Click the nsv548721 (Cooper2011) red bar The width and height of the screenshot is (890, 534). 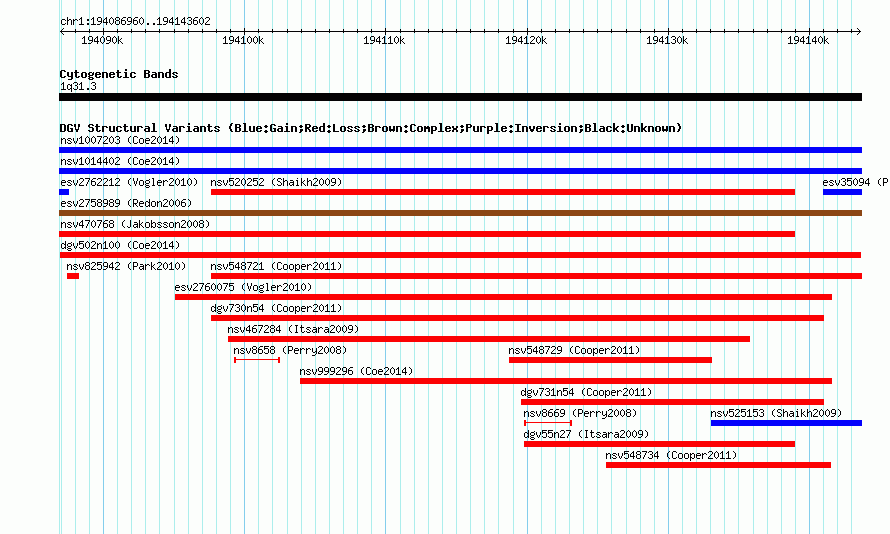(536, 276)
